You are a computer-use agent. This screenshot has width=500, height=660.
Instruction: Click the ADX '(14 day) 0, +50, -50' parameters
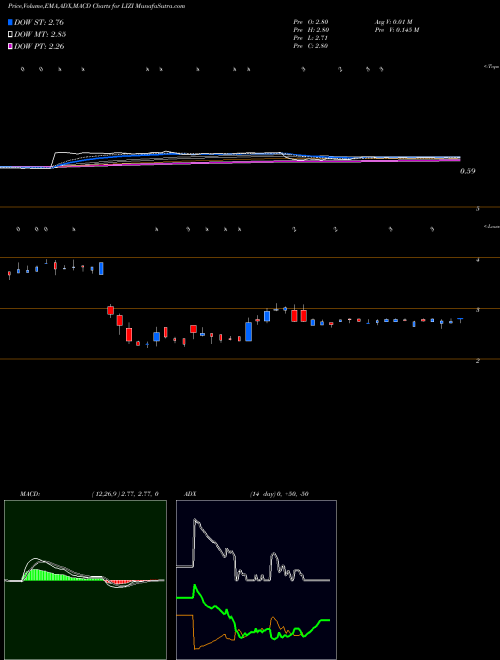[279, 494]
